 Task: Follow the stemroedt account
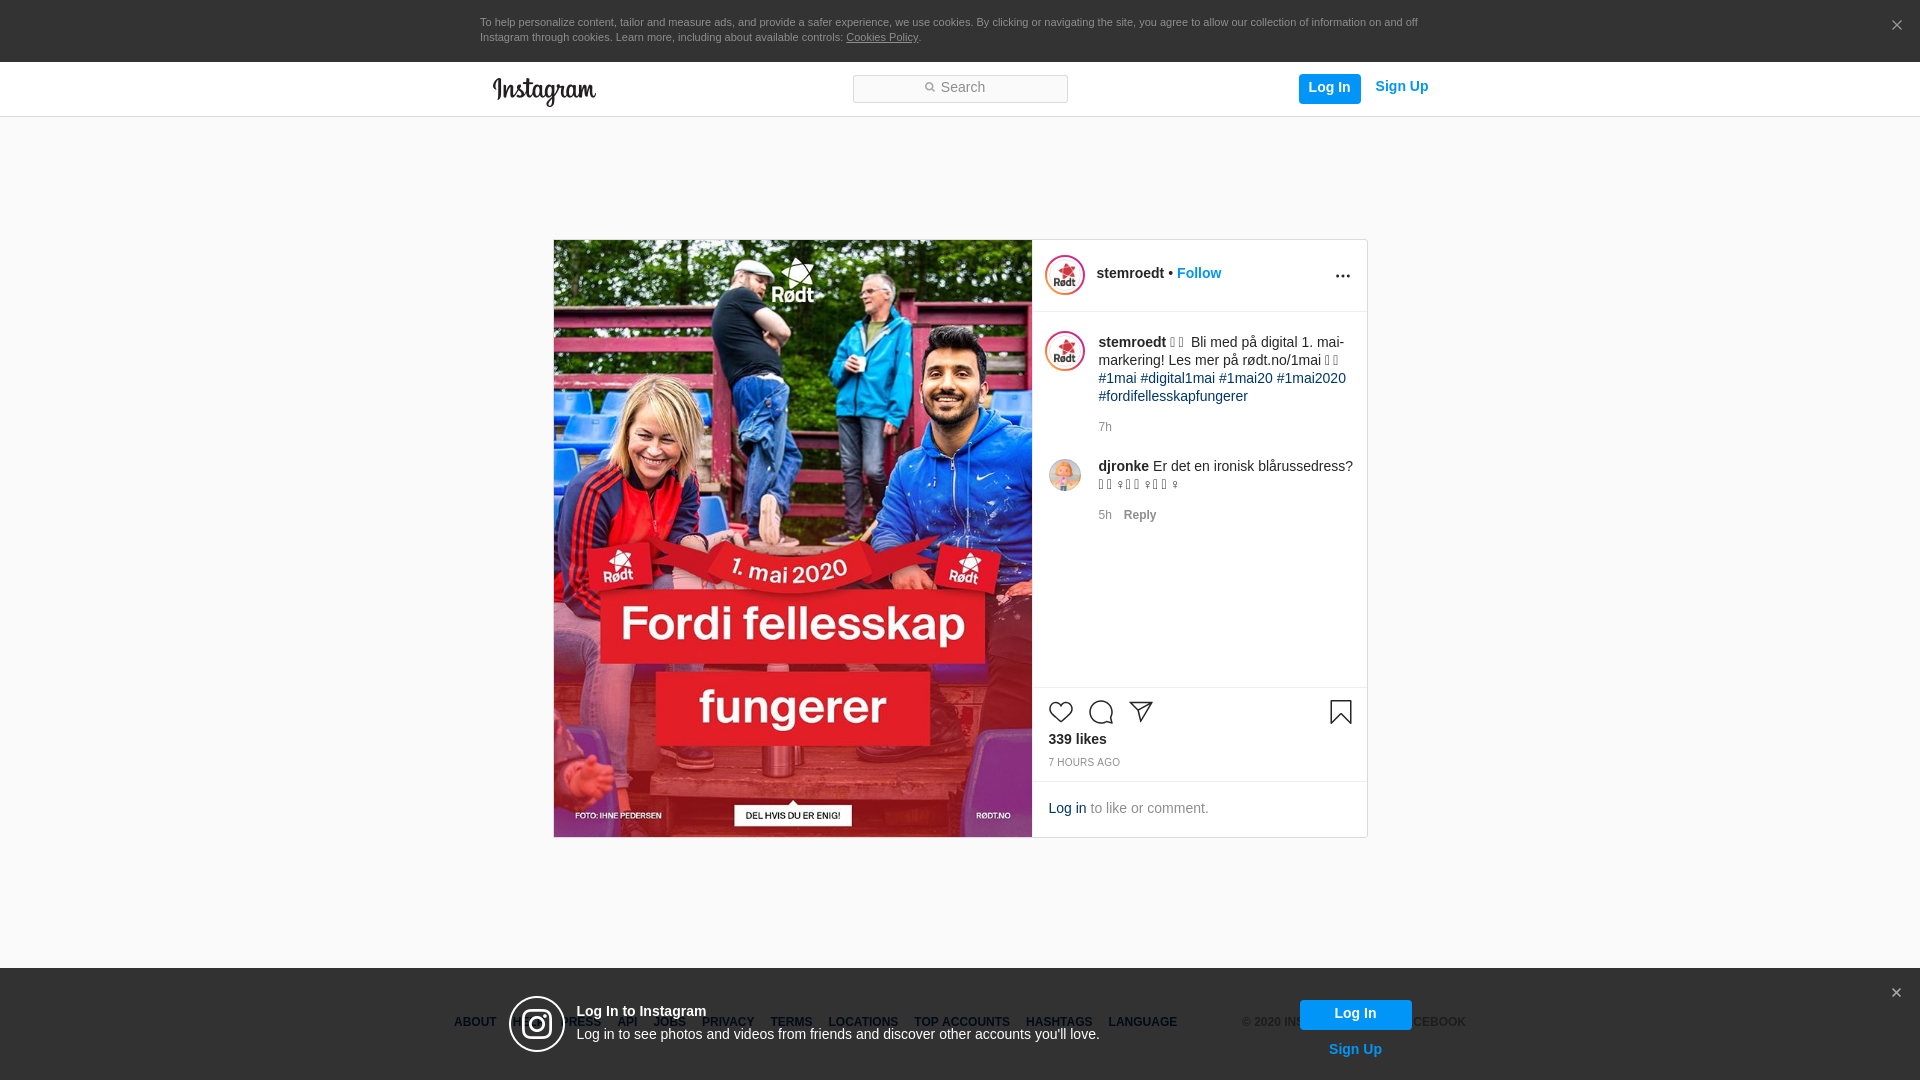(x=1198, y=273)
